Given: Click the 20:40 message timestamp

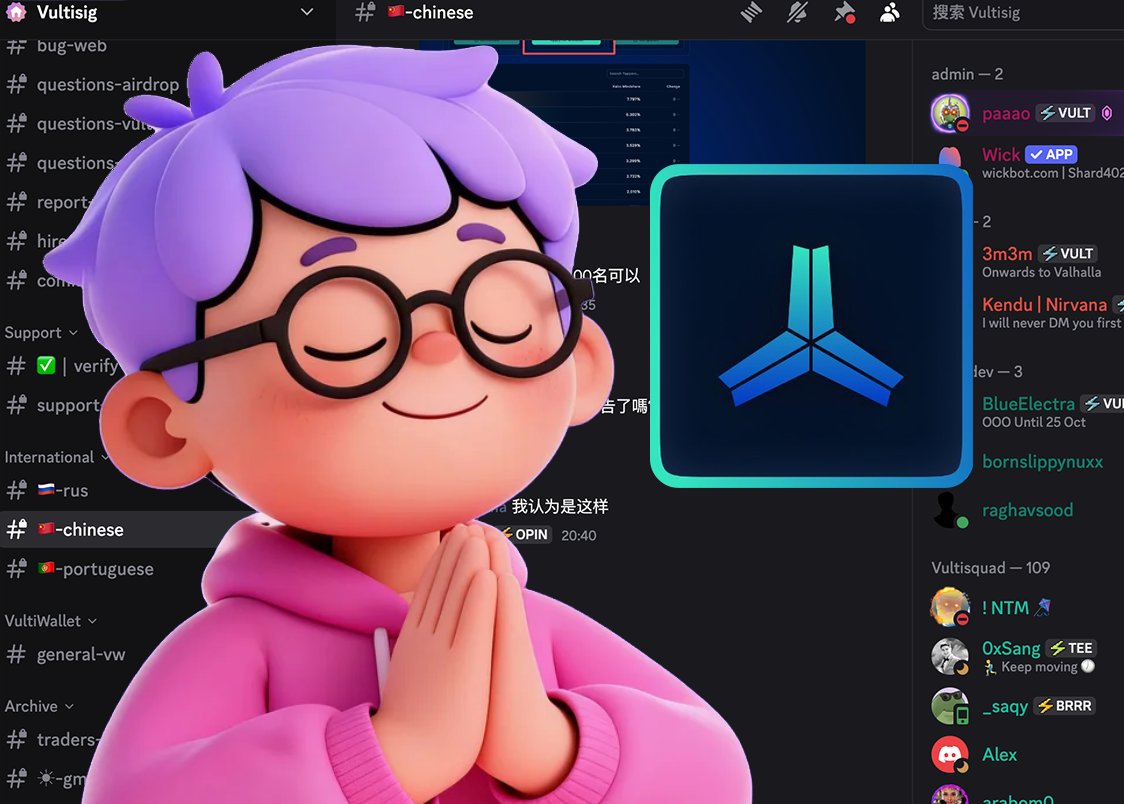Looking at the screenshot, I should point(578,536).
